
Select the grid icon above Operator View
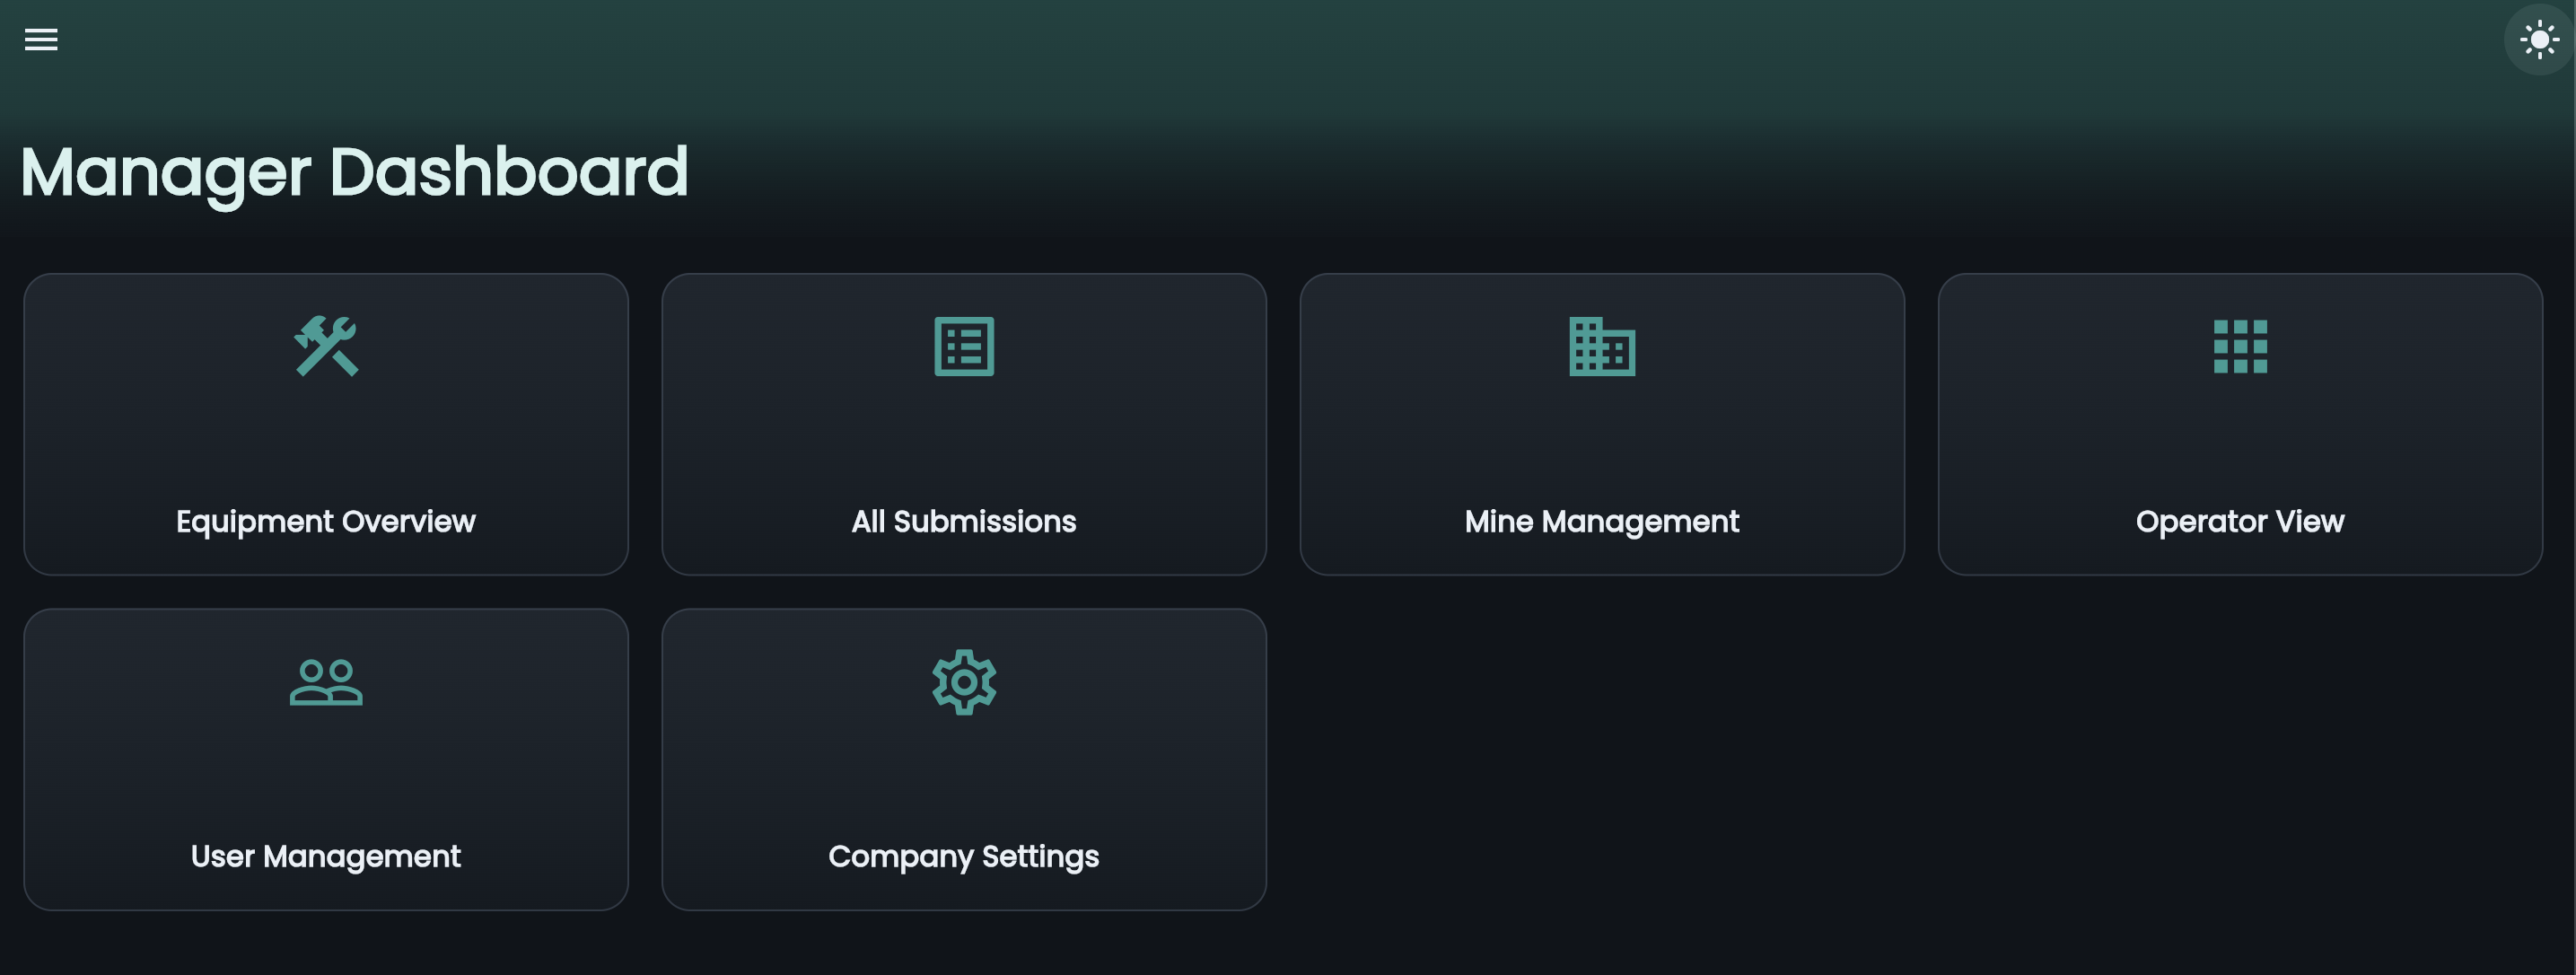click(2240, 347)
